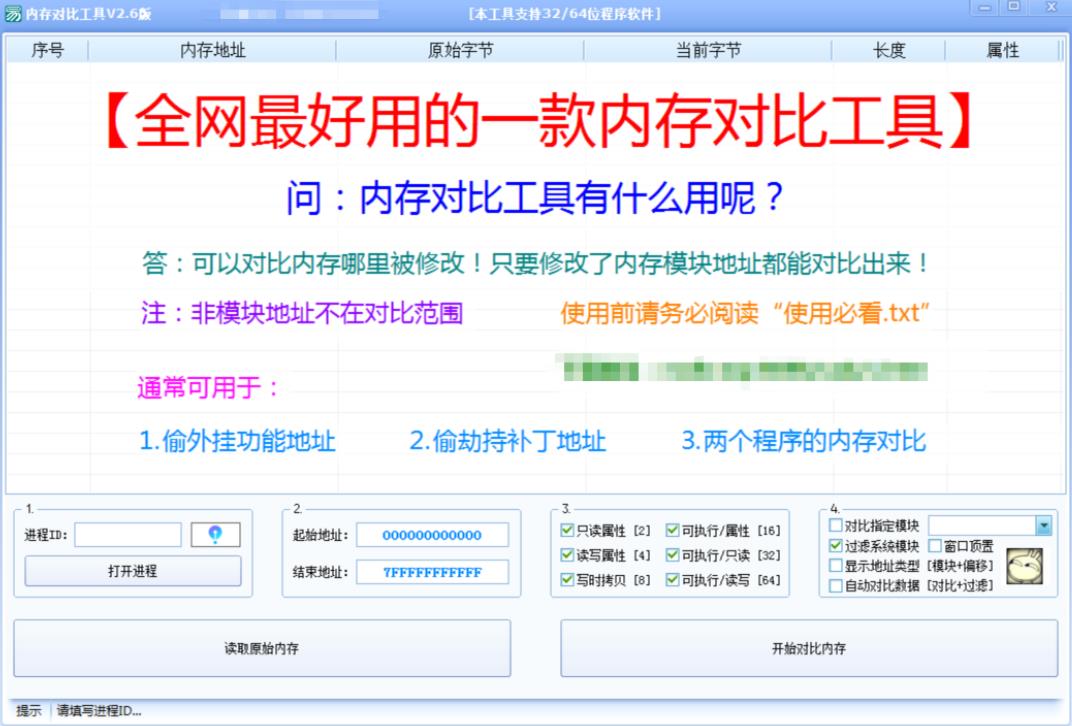Select the 属性 column header

[x=1002, y=50]
